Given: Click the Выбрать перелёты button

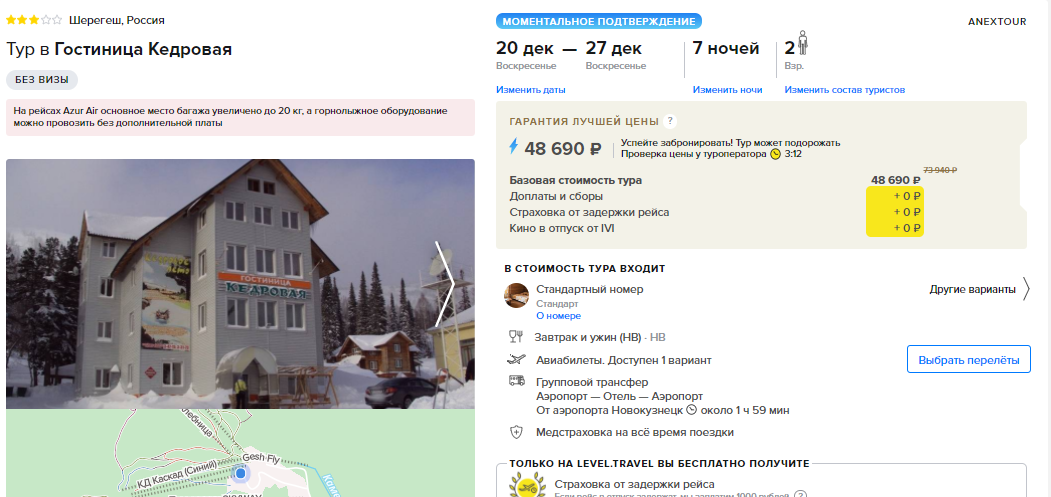Looking at the screenshot, I should click(x=969, y=360).
